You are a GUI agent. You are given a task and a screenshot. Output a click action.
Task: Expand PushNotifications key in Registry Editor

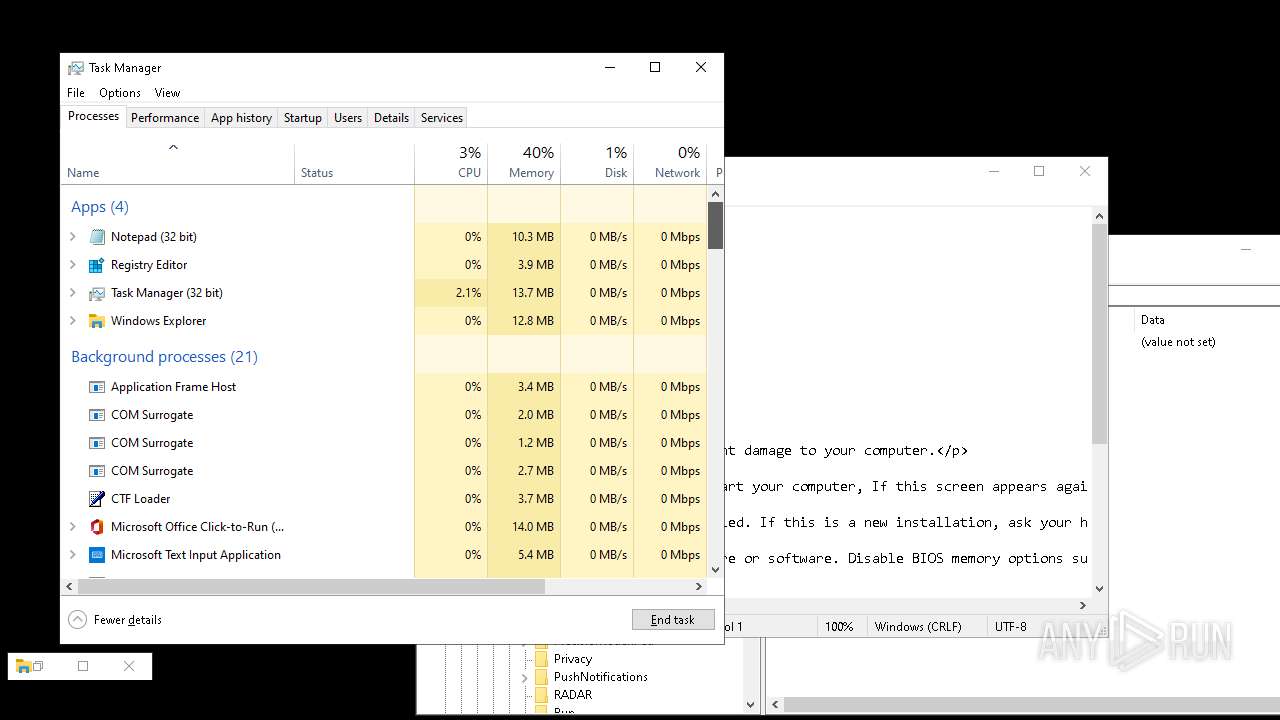tap(525, 677)
